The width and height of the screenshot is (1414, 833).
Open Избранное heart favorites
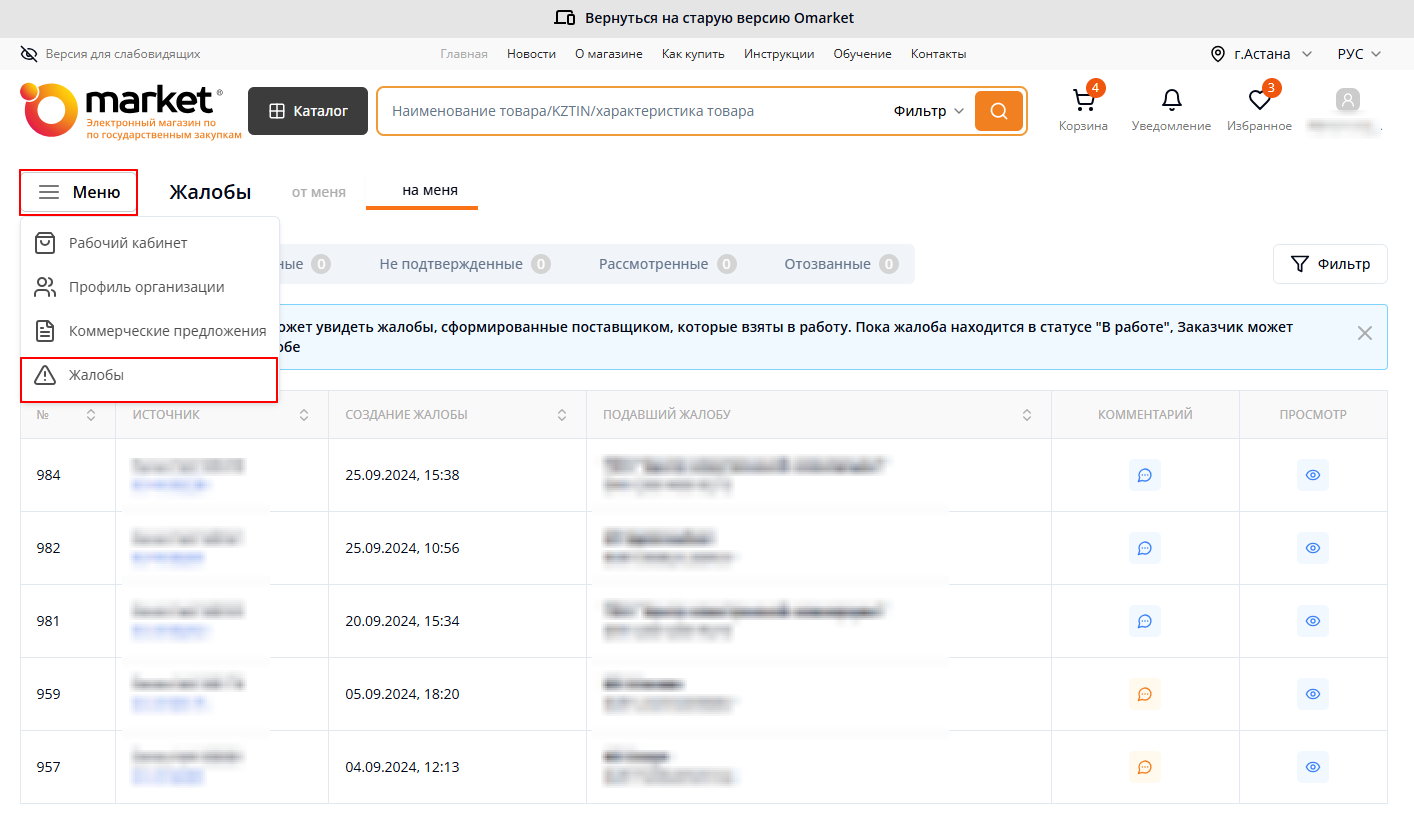1259,109
